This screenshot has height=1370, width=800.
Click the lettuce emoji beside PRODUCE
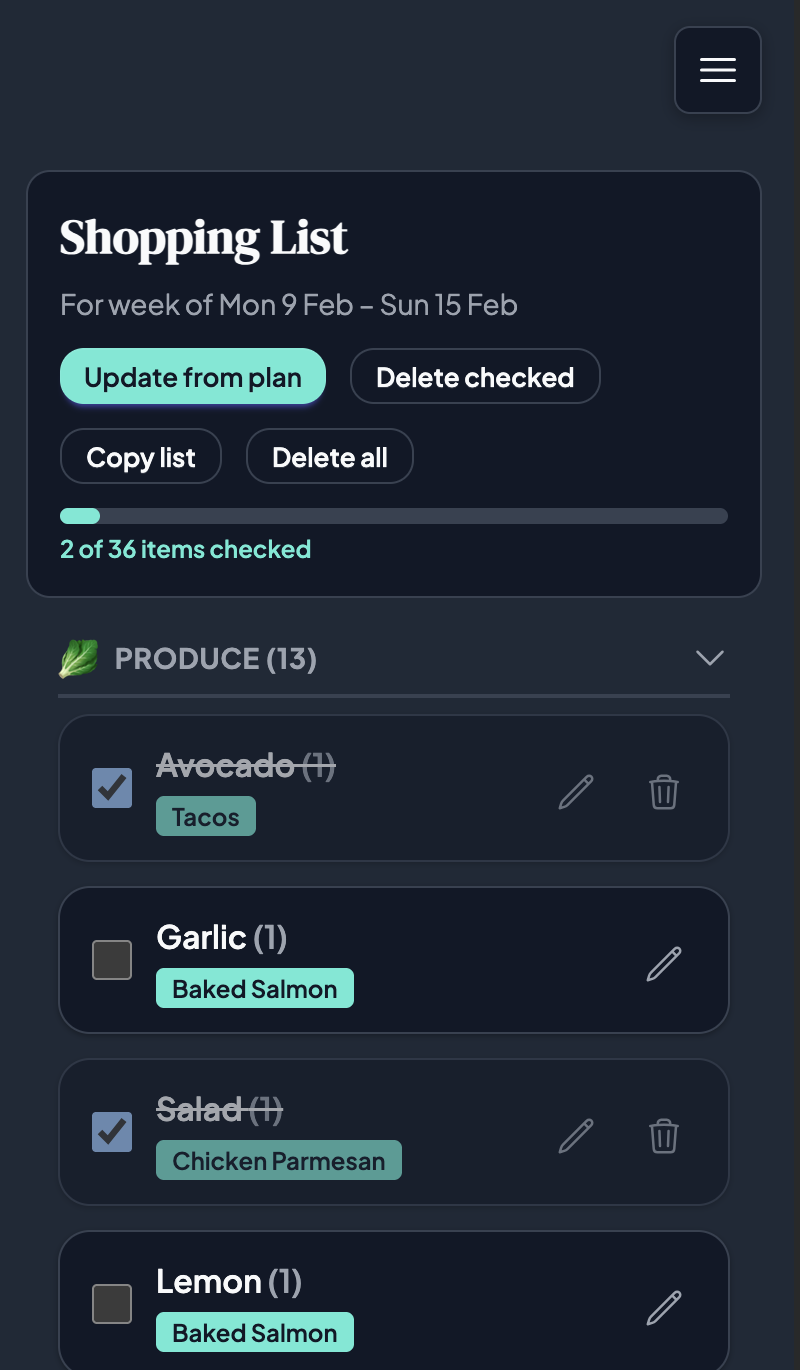[78, 658]
